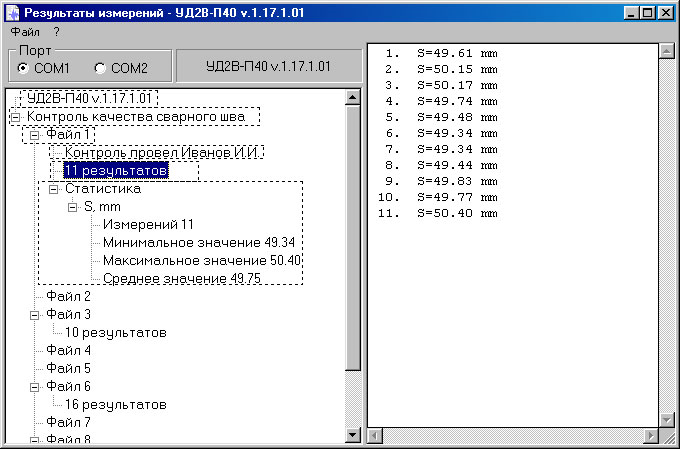This screenshot has height=449, width=680.
Task: Select the Статистика tree item
Action: [x=103, y=188]
